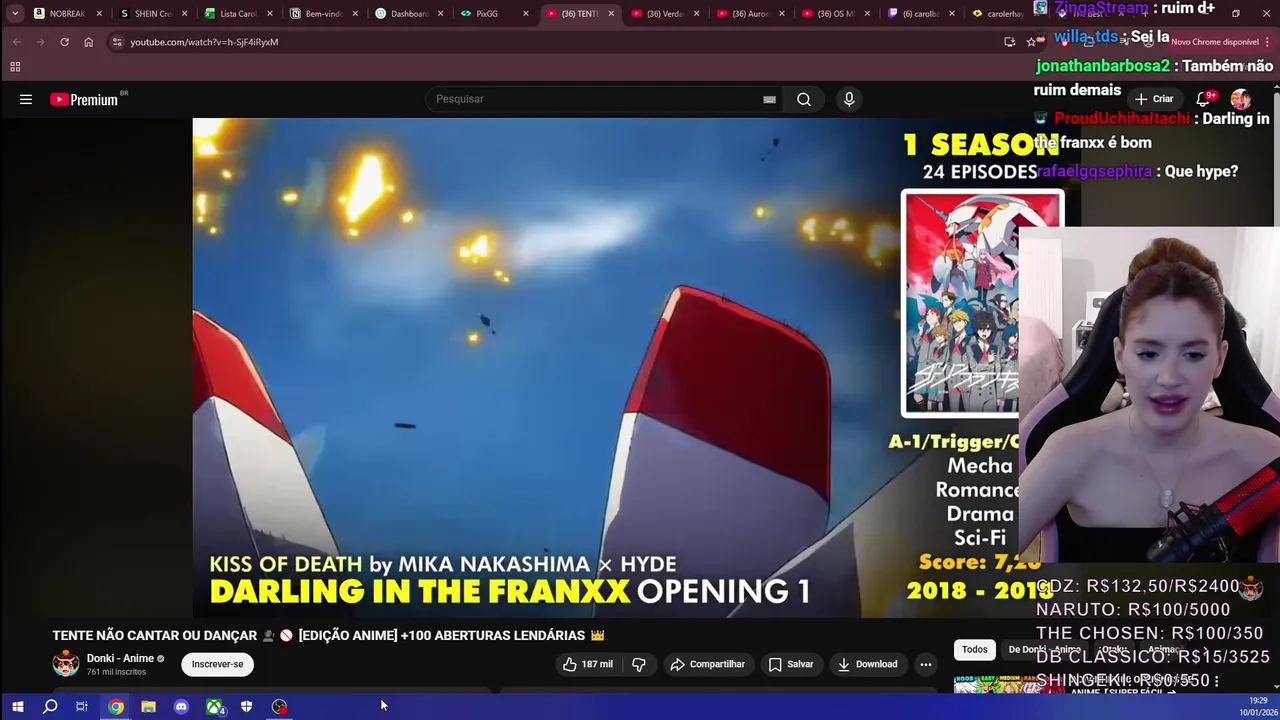Viewport: 1280px width, 720px height.
Task: Click Chrome icon on taskbar
Action: [x=116, y=707]
